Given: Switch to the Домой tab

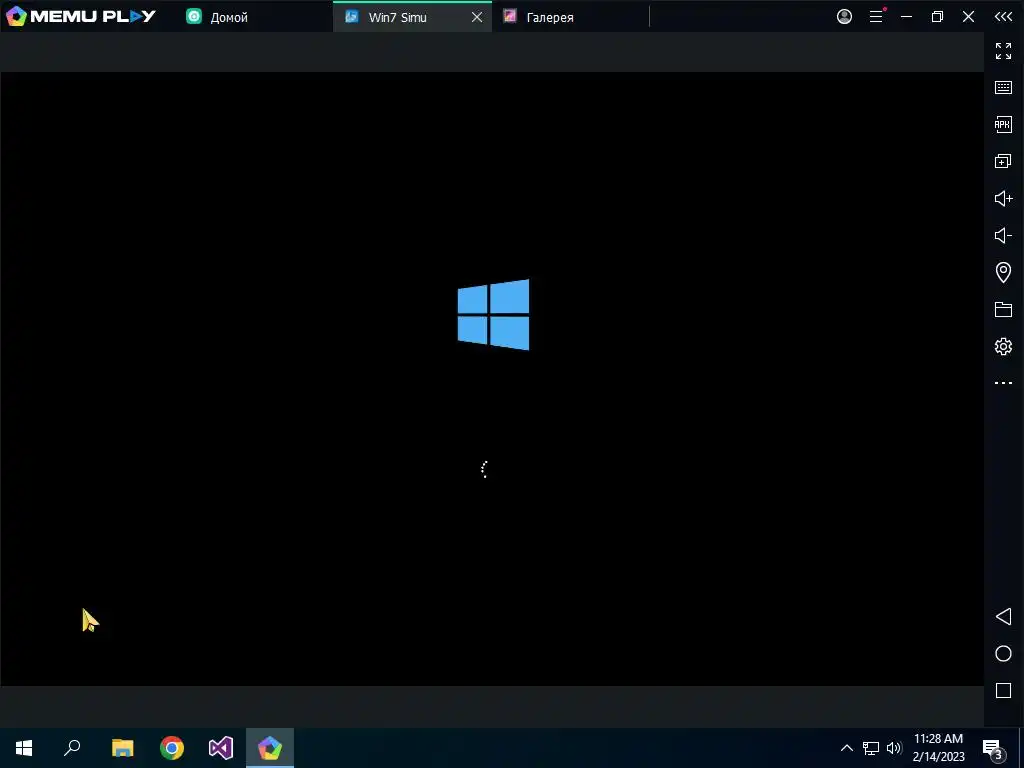Looking at the screenshot, I should click(x=217, y=17).
